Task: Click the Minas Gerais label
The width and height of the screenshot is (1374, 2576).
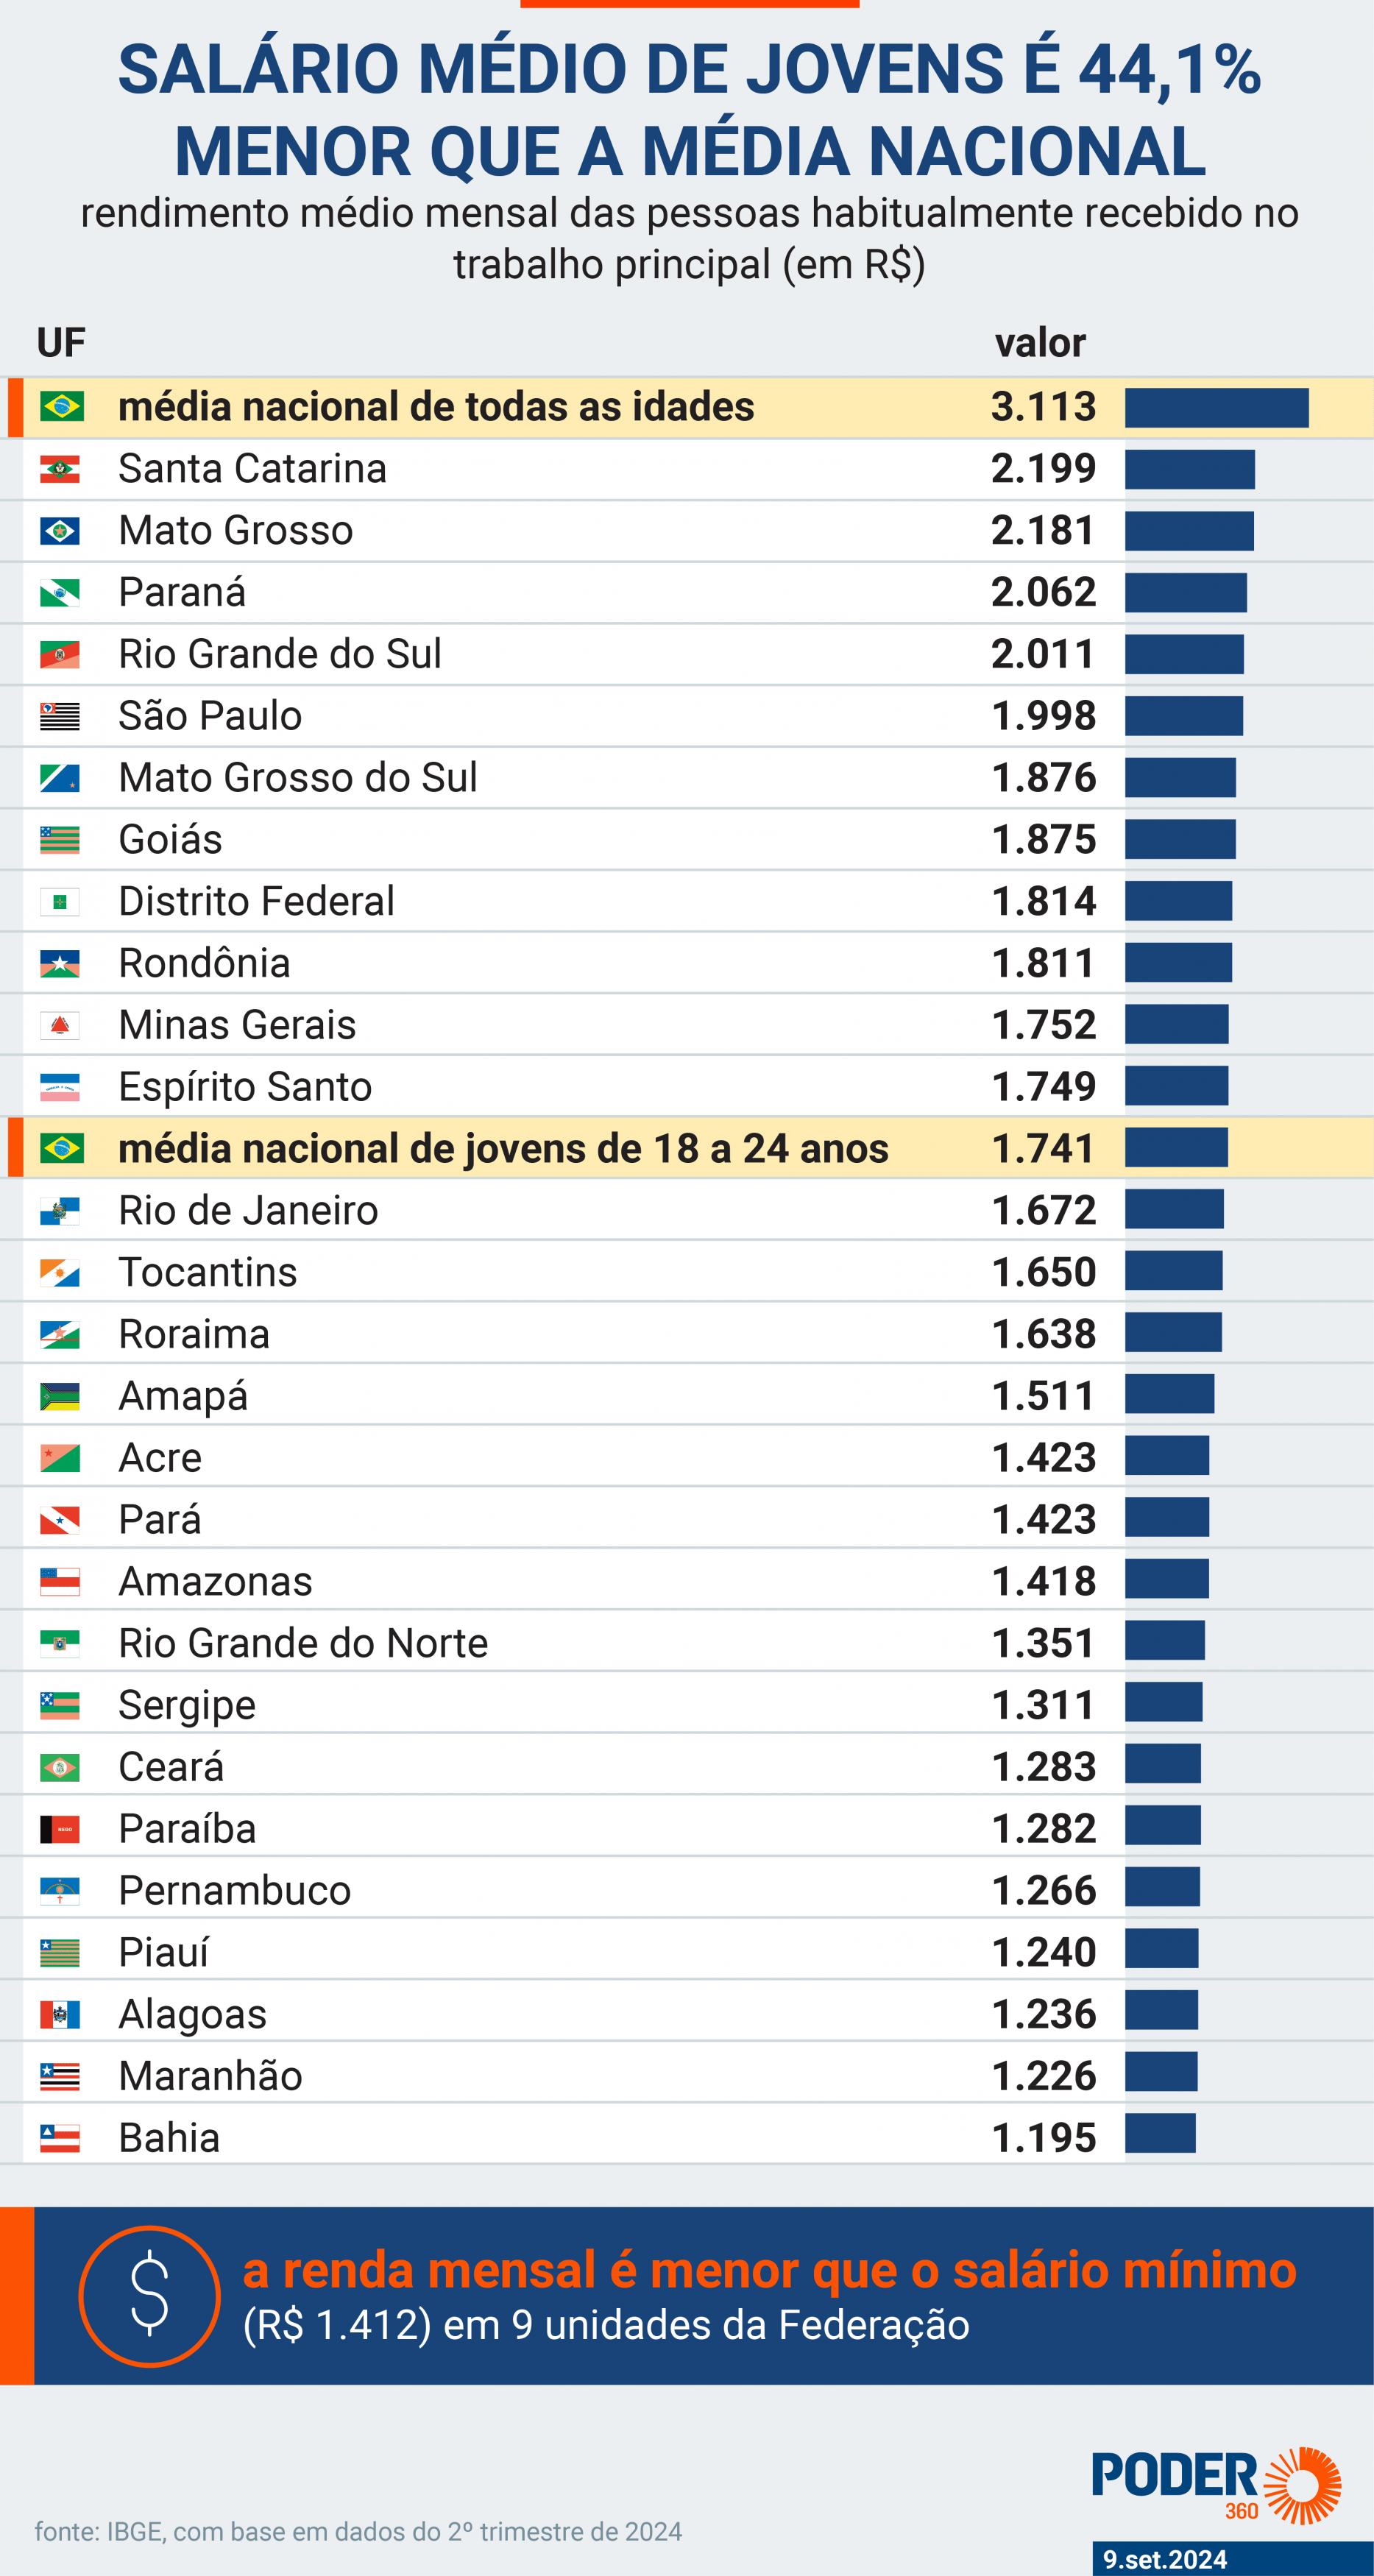Action: (237, 1025)
